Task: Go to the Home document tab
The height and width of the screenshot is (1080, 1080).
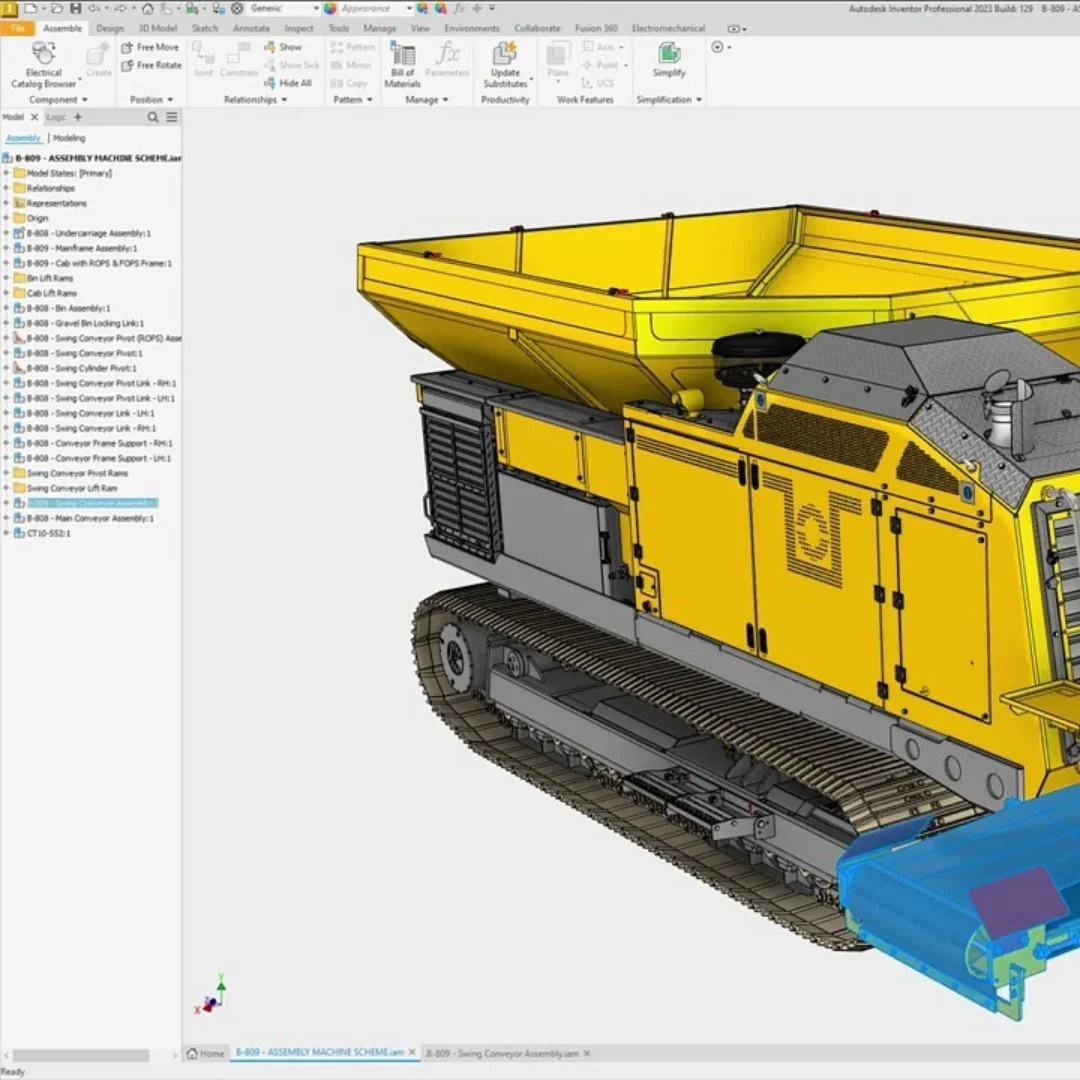Action: (x=206, y=1053)
